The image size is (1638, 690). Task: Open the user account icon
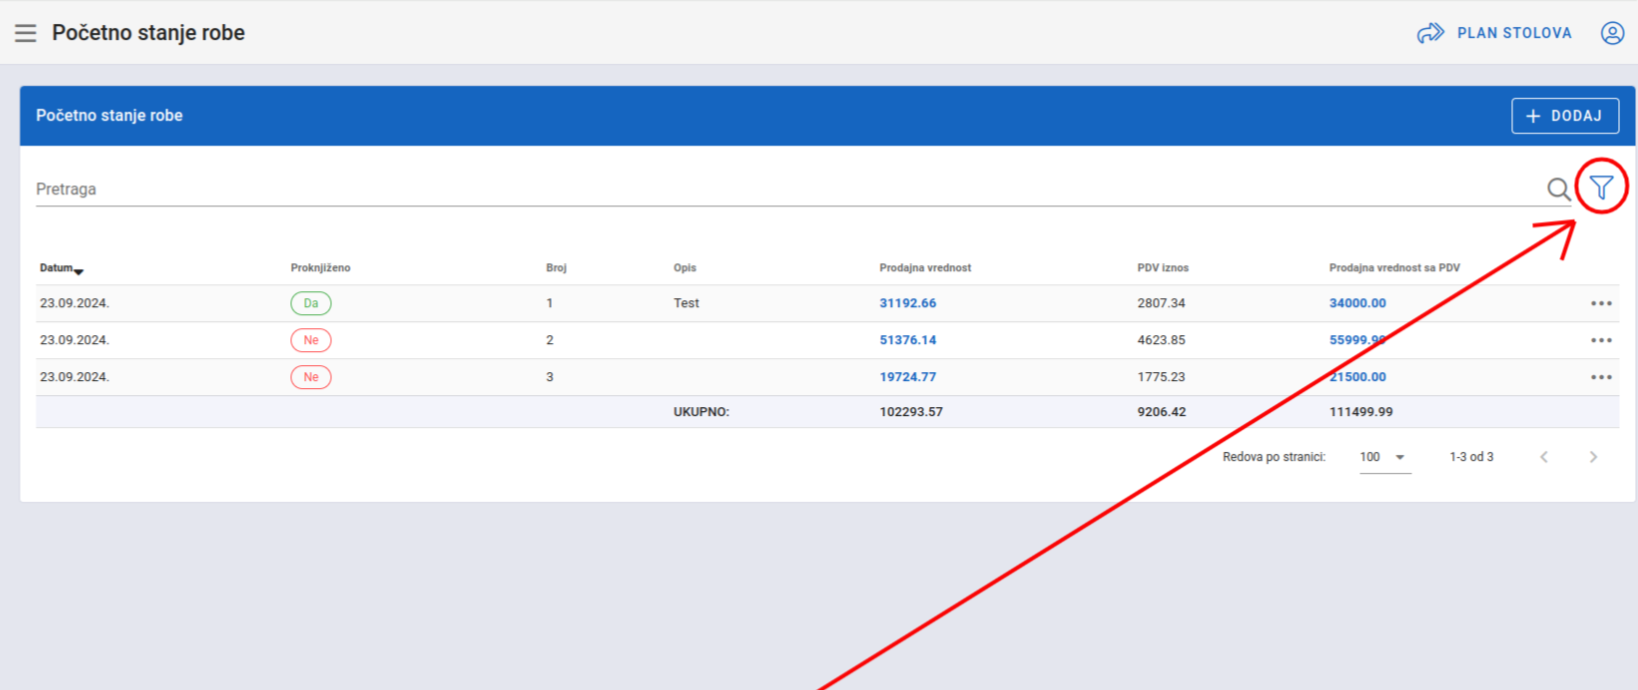[x=1612, y=33]
